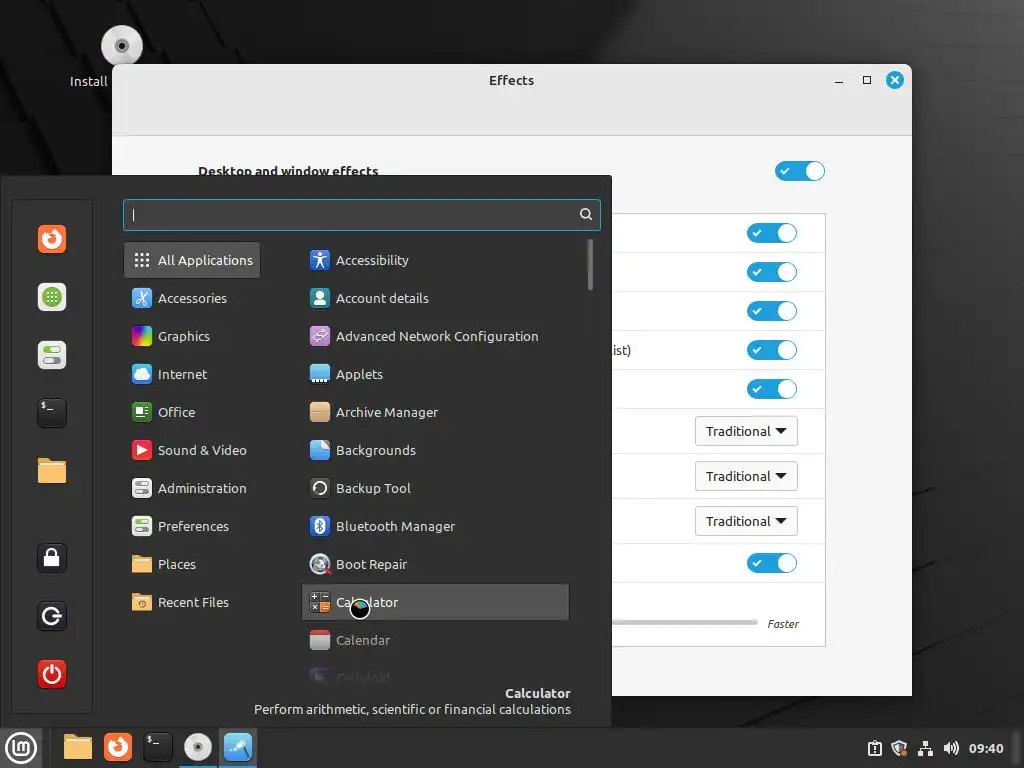Click the red Quit power icon
The image size is (1024, 768).
(52, 674)
